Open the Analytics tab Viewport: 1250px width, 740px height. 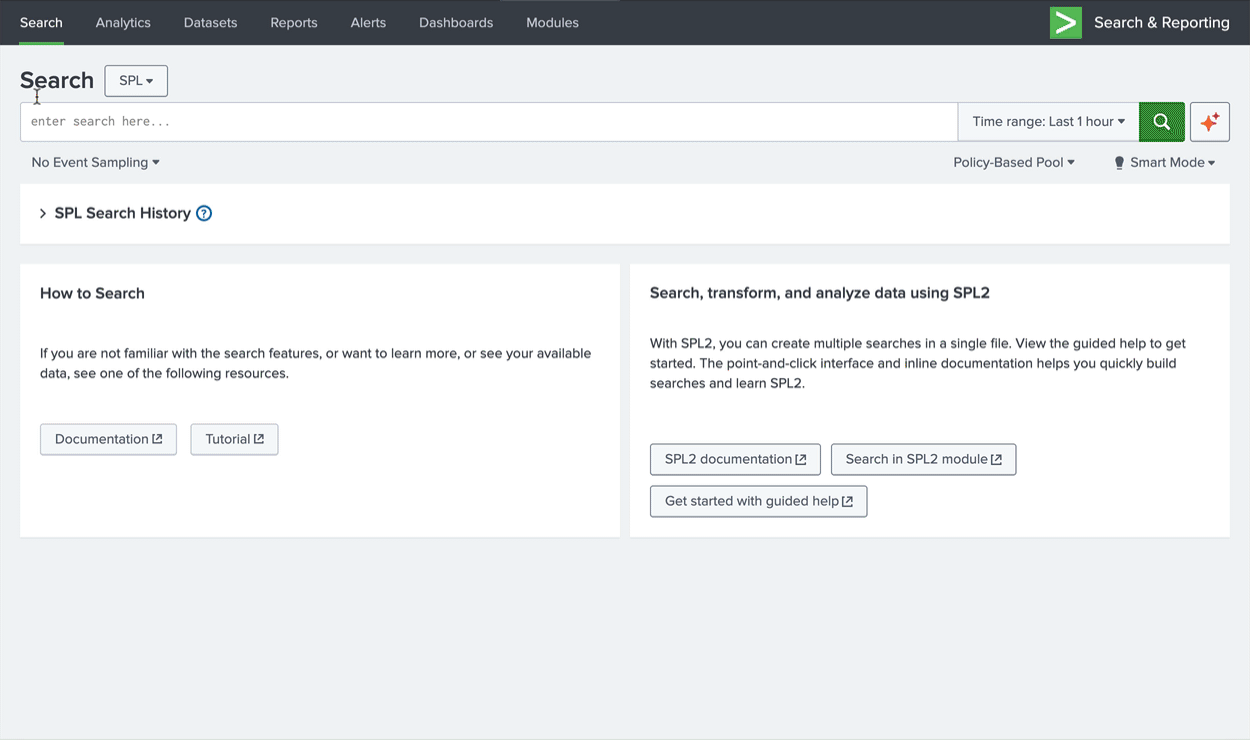123,23
